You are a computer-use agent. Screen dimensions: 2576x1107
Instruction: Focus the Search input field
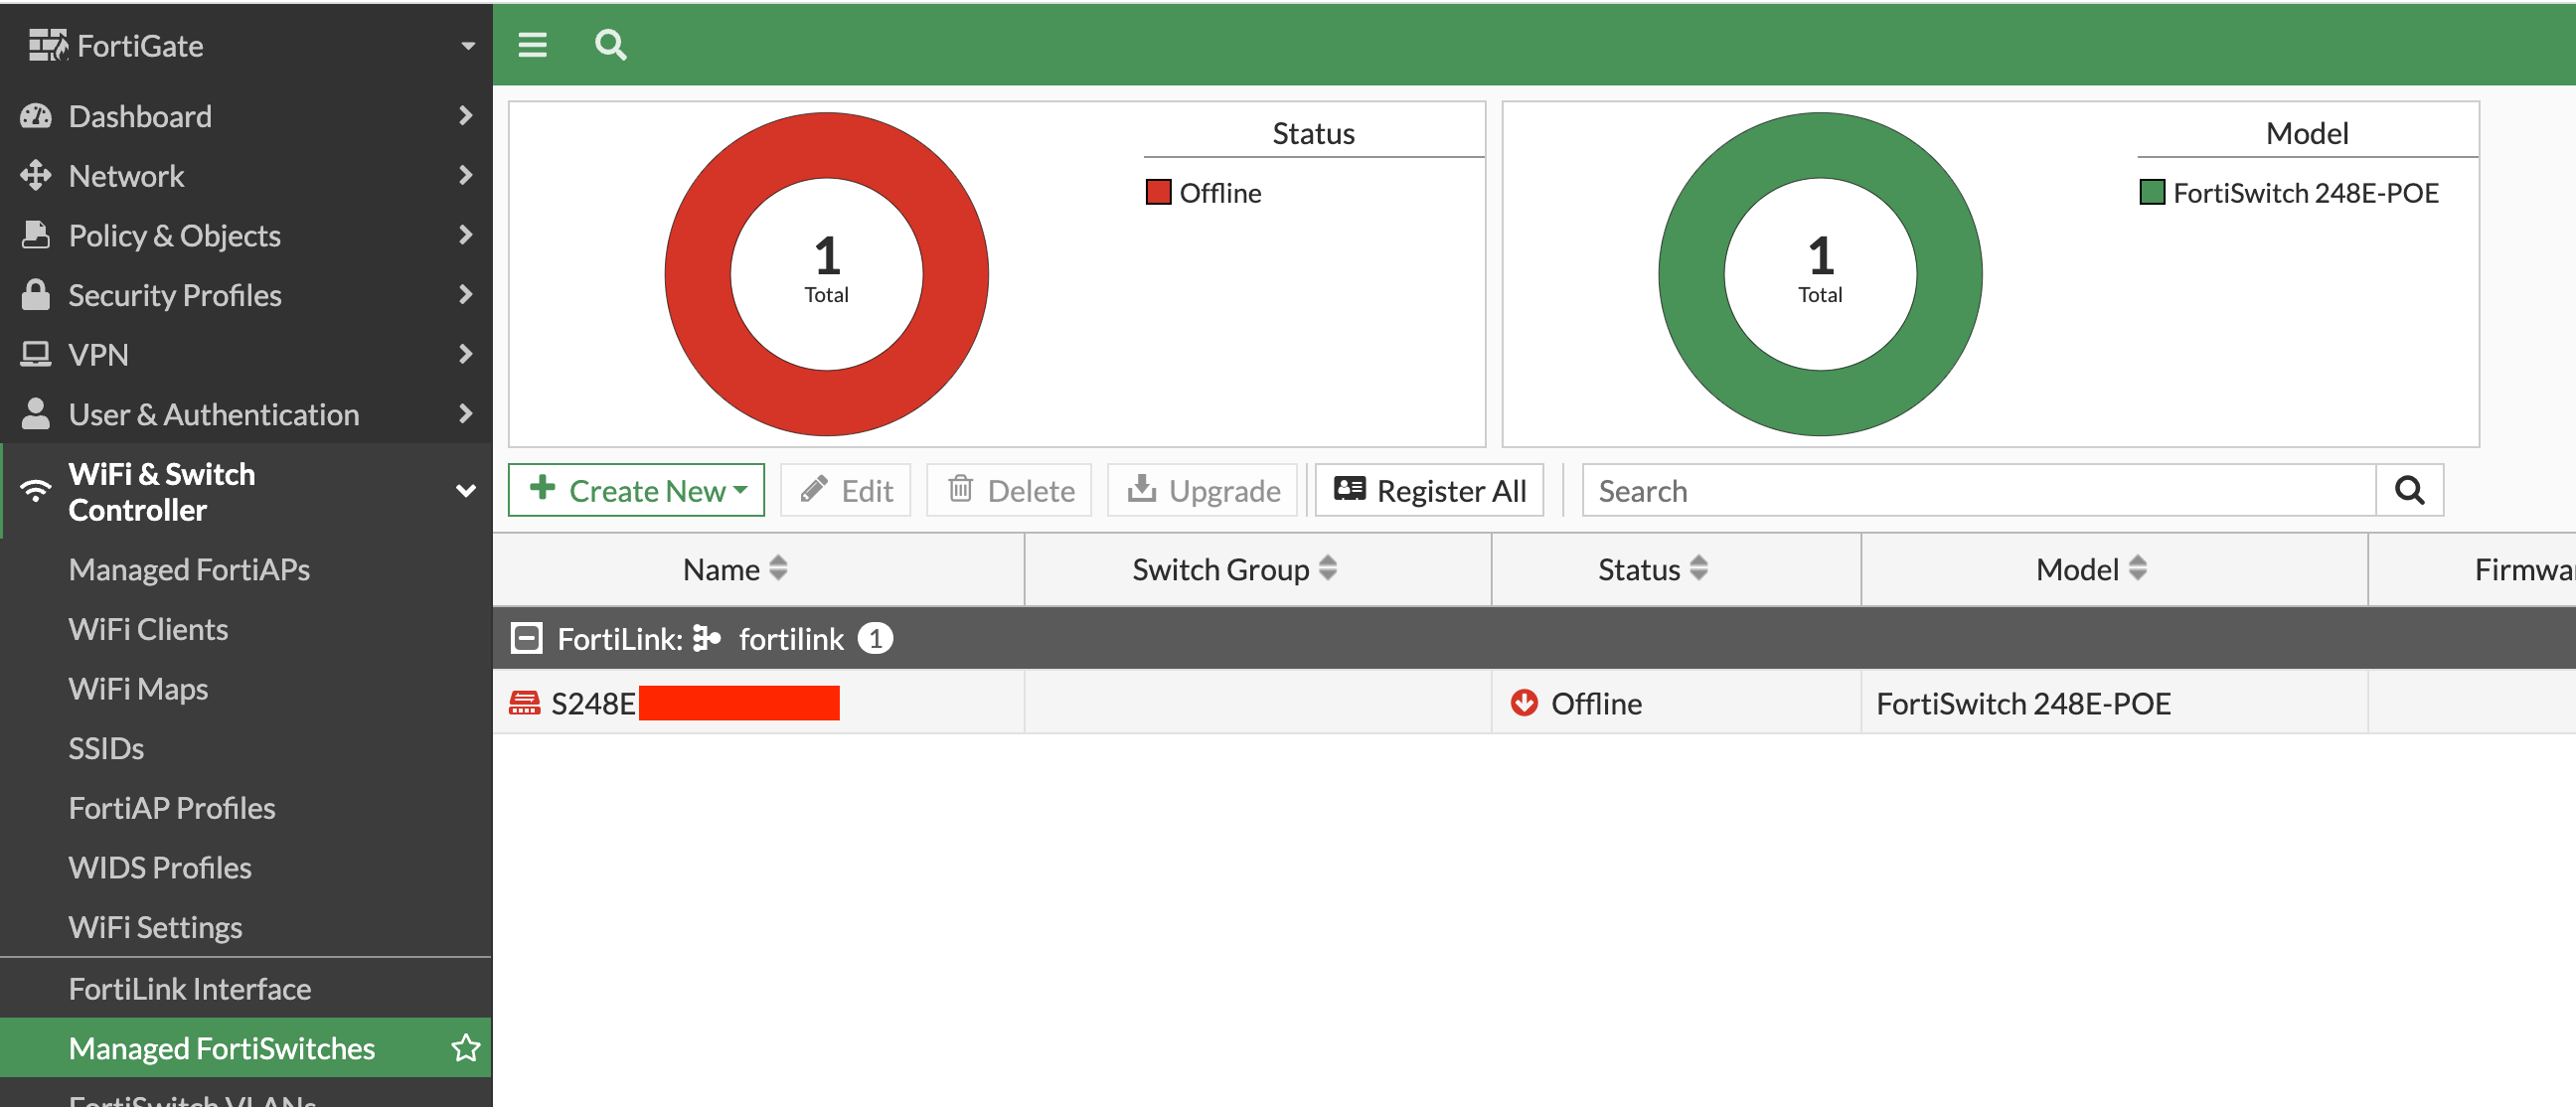(1978, 490)
